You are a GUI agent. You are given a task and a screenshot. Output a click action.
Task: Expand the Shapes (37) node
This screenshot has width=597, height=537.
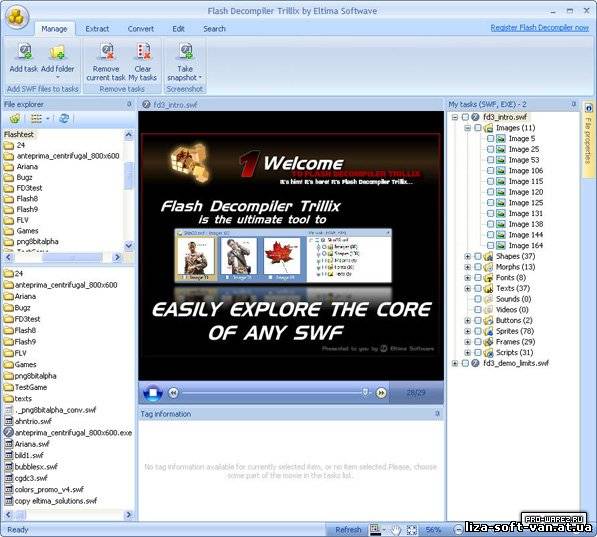point(468,256)
